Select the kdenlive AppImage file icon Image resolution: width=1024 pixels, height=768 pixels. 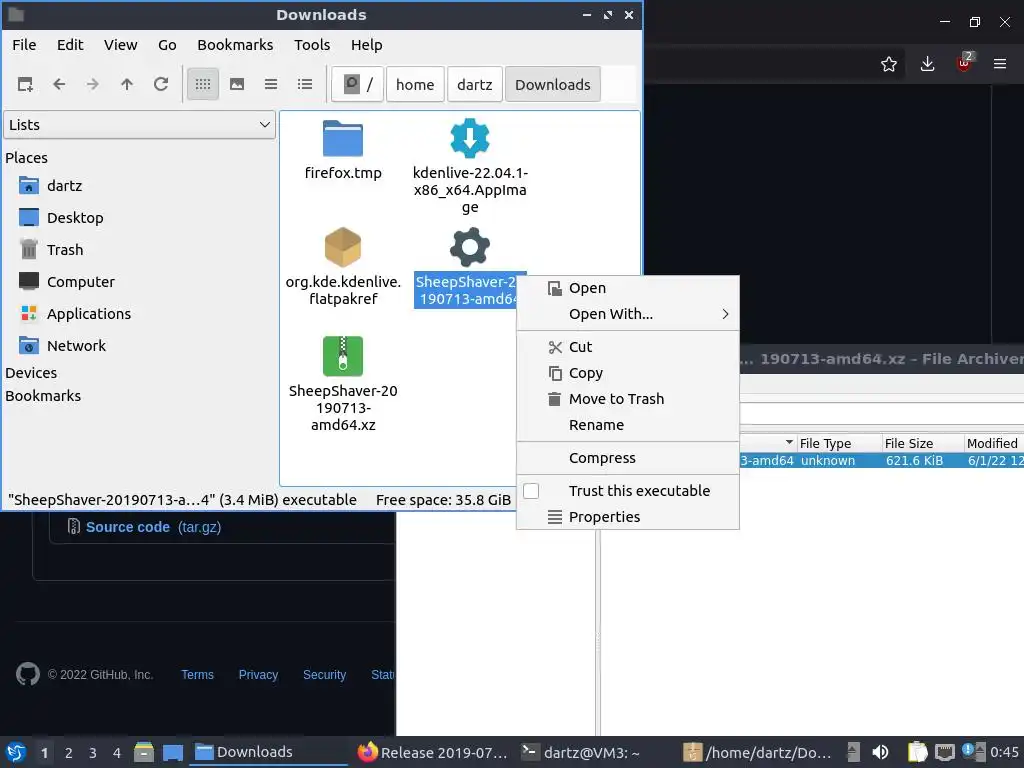pyautogui.click(x=470, y=138)
